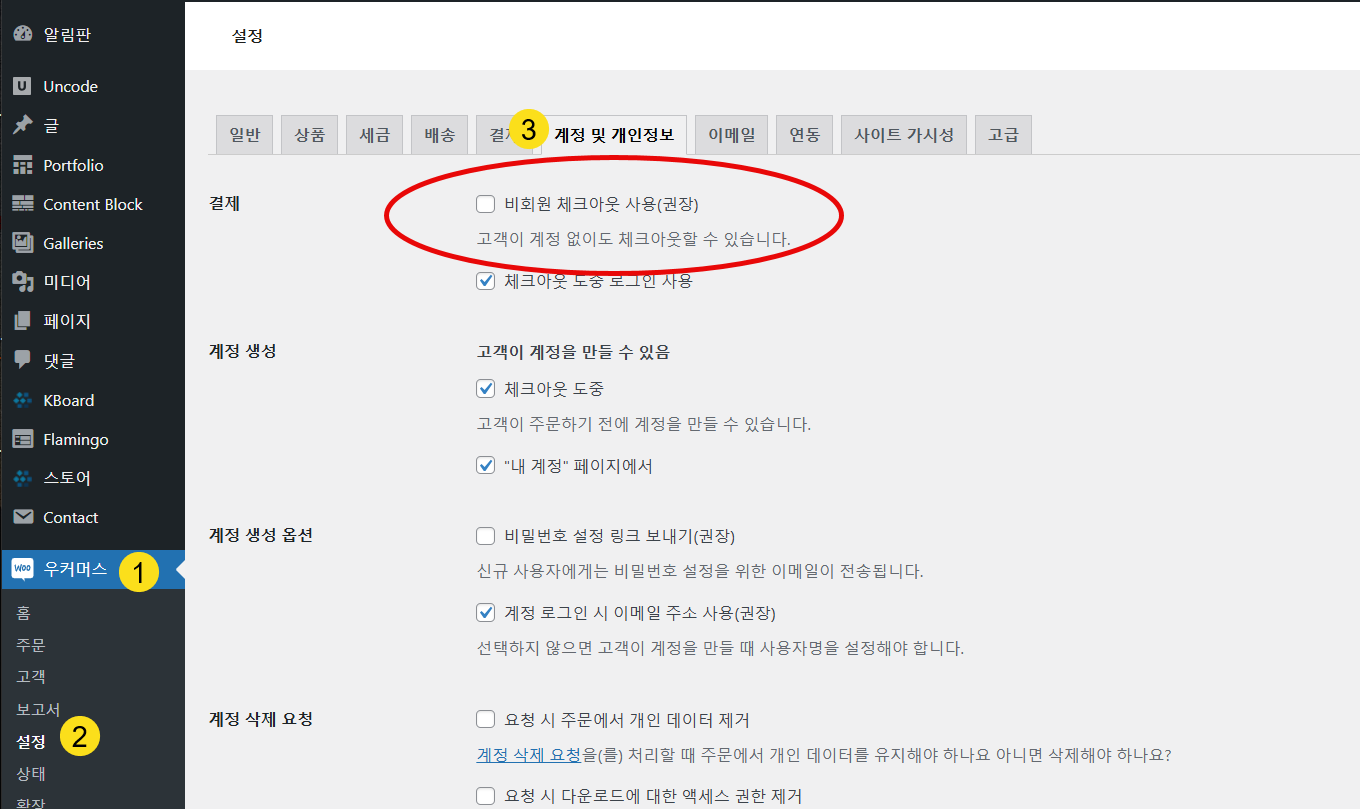Open the 우커머스 WooCommerce icon
Image resolution: width=1360 pixels, height=809 pixels.
pyautogui.click(x=22, y=569)
